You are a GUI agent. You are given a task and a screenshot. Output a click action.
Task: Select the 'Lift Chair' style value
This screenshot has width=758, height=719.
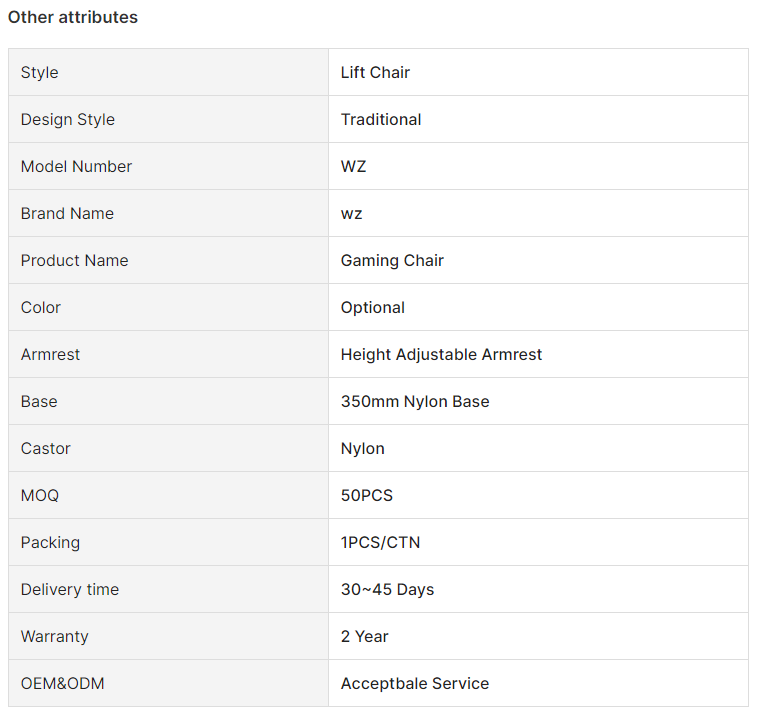375,73
